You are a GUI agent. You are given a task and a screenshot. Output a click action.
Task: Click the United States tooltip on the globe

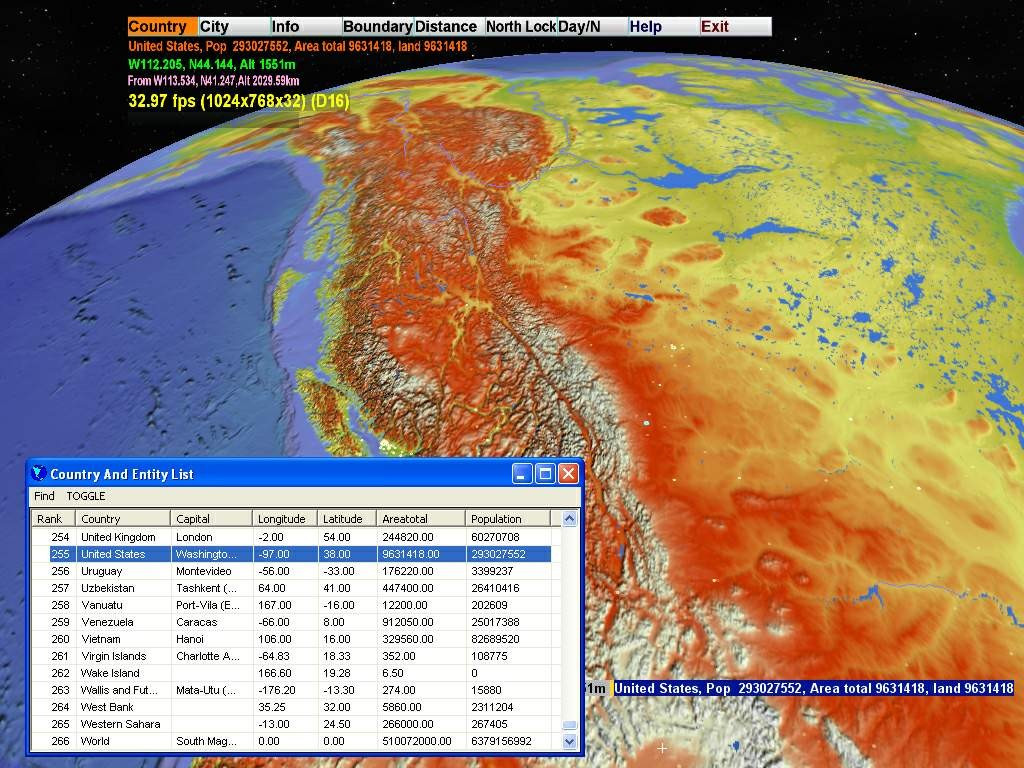point(814,688)
